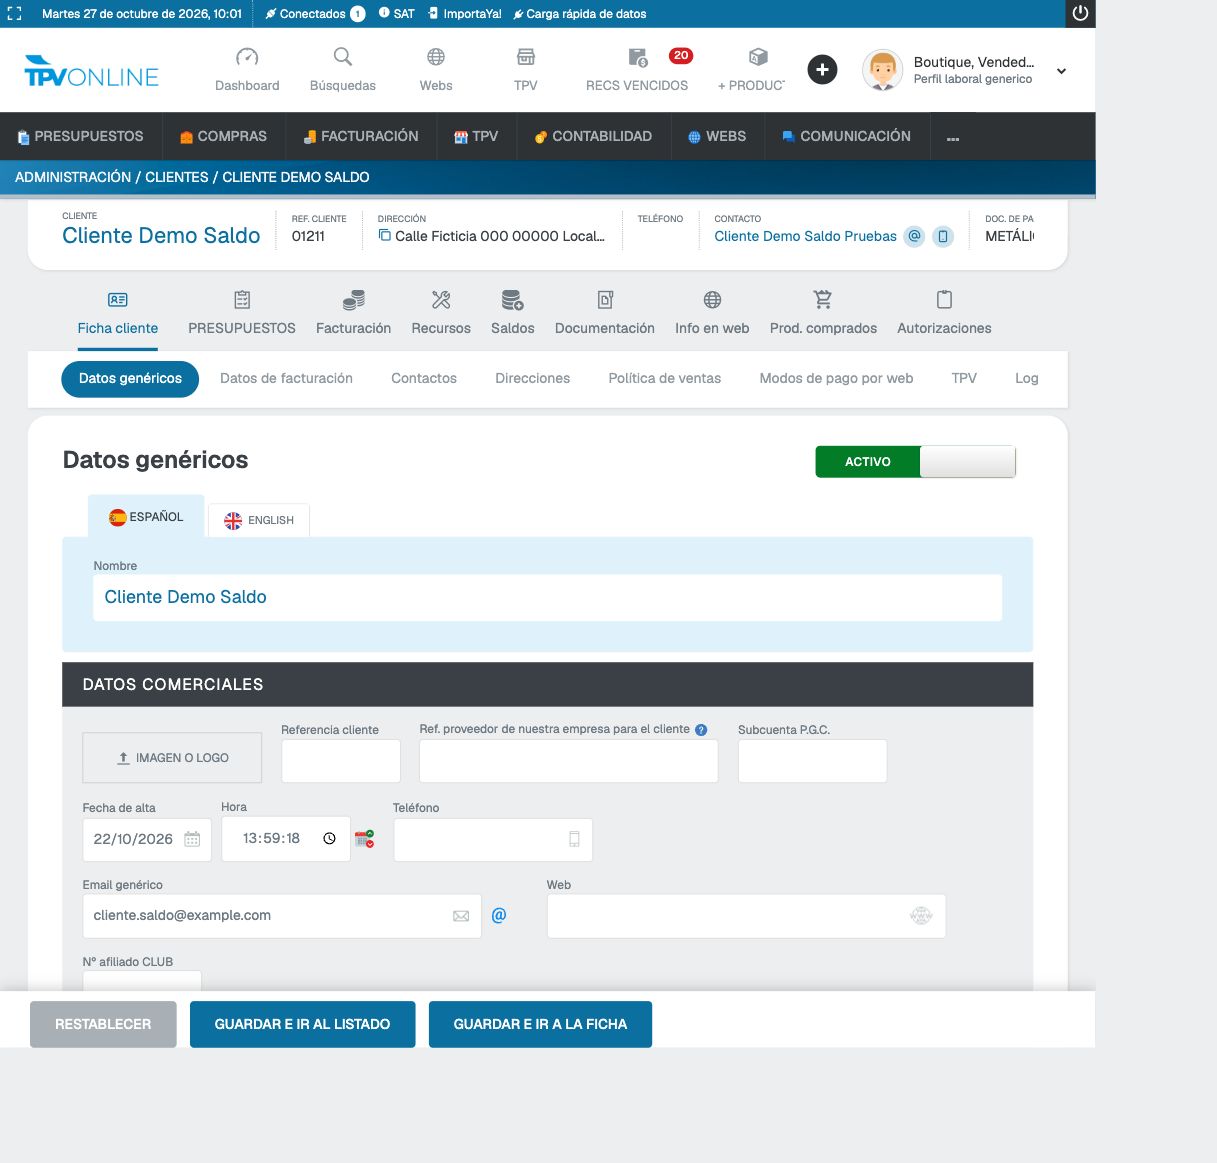Click IMAGEN O LOGO upload button
This screenshot has height=1163, width=1217.
(x=172, y=758)
